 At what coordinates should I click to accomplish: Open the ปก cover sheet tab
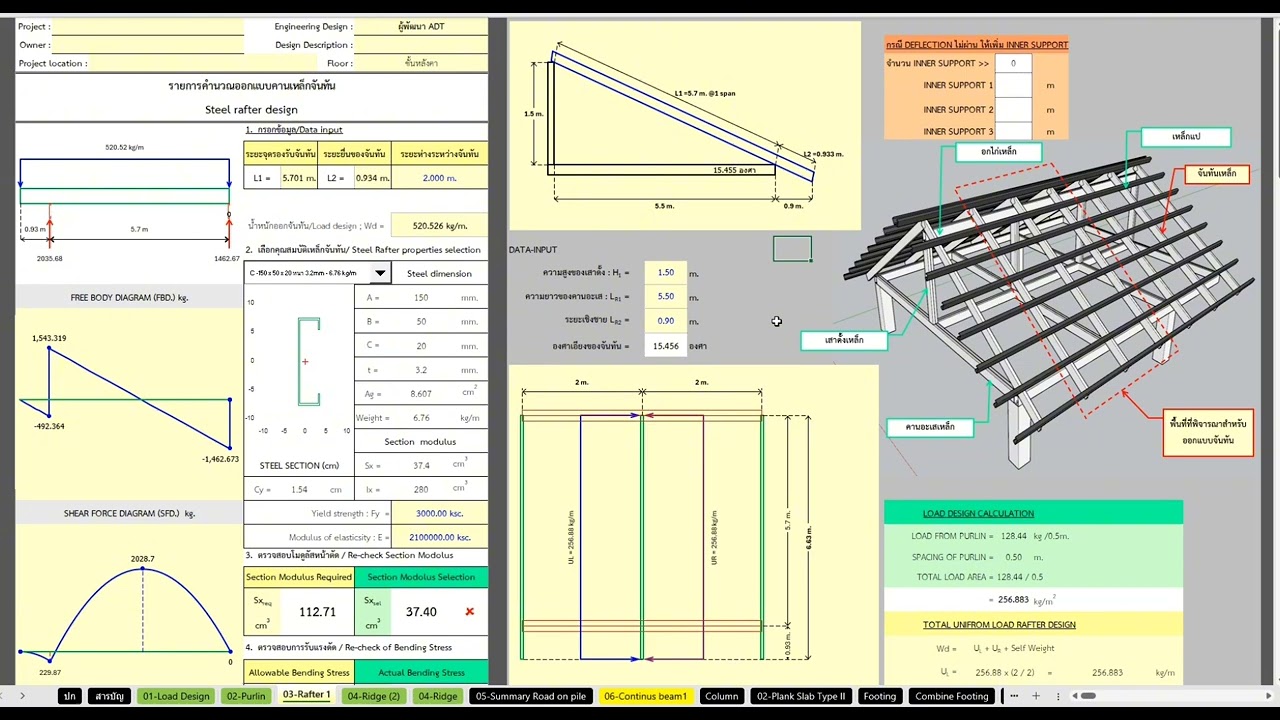click(x=70, y=696)
